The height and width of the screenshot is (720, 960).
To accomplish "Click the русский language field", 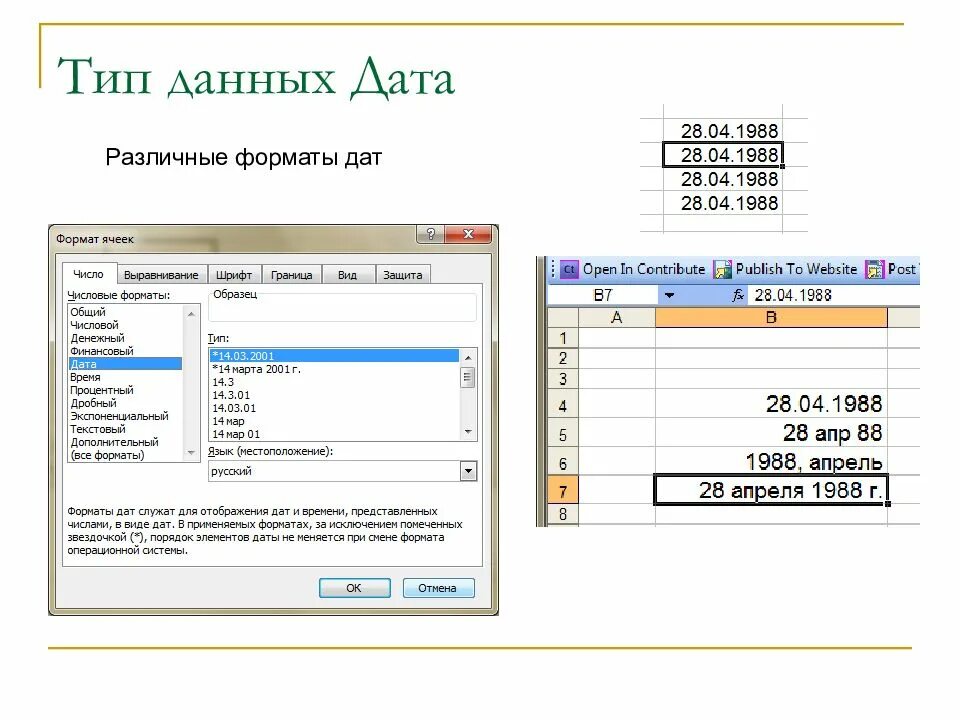I will (x=334, y=471).
